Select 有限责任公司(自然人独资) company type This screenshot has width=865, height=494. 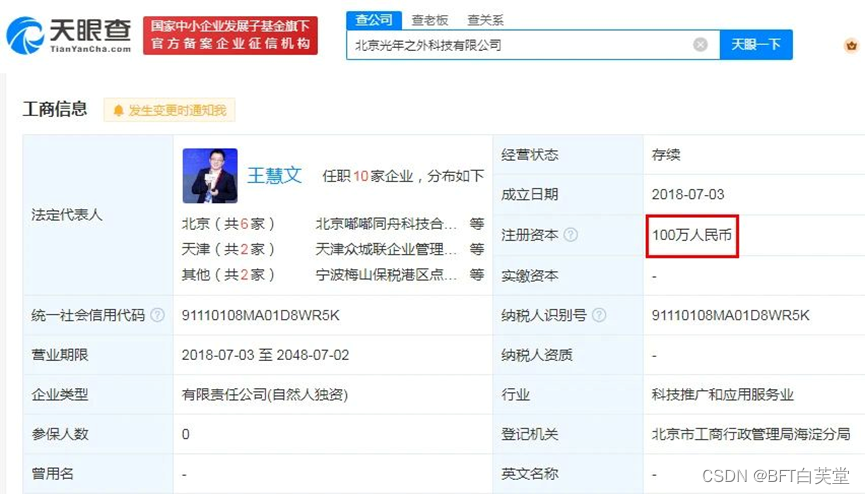pyautogui.click(x=265, y=395)
